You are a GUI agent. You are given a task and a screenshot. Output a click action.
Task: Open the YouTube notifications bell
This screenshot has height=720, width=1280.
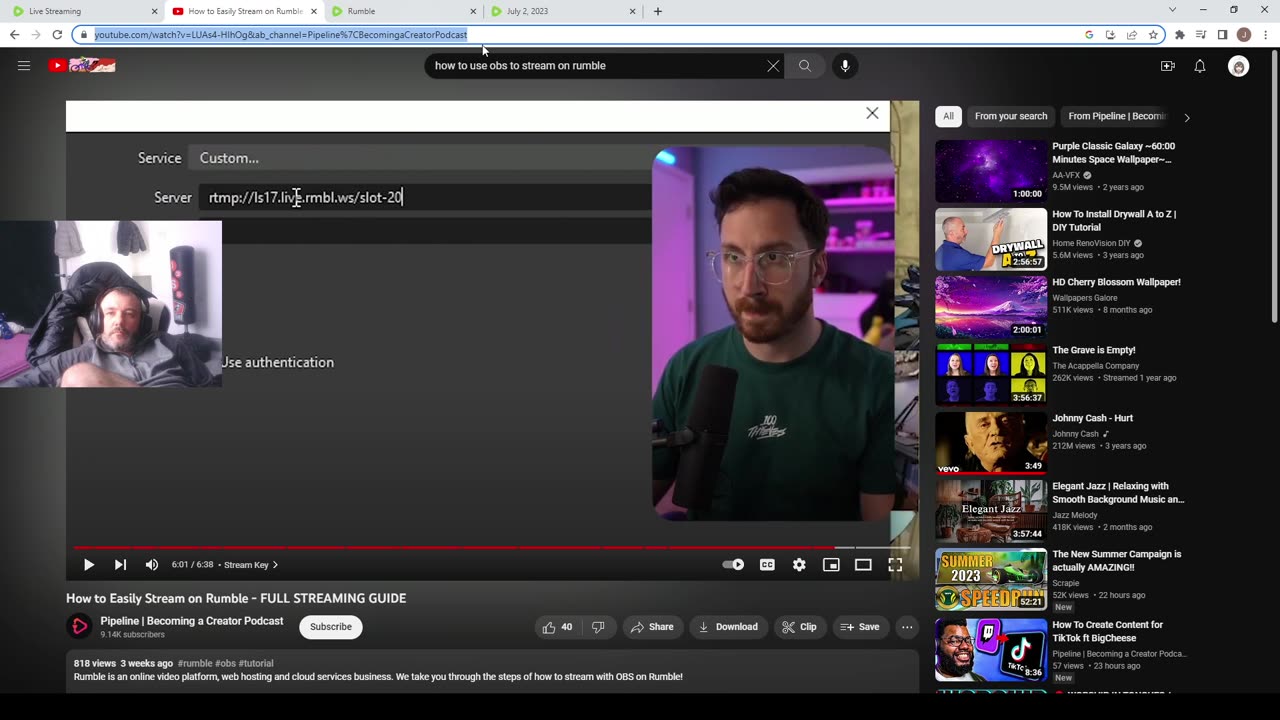(1200, 66)
